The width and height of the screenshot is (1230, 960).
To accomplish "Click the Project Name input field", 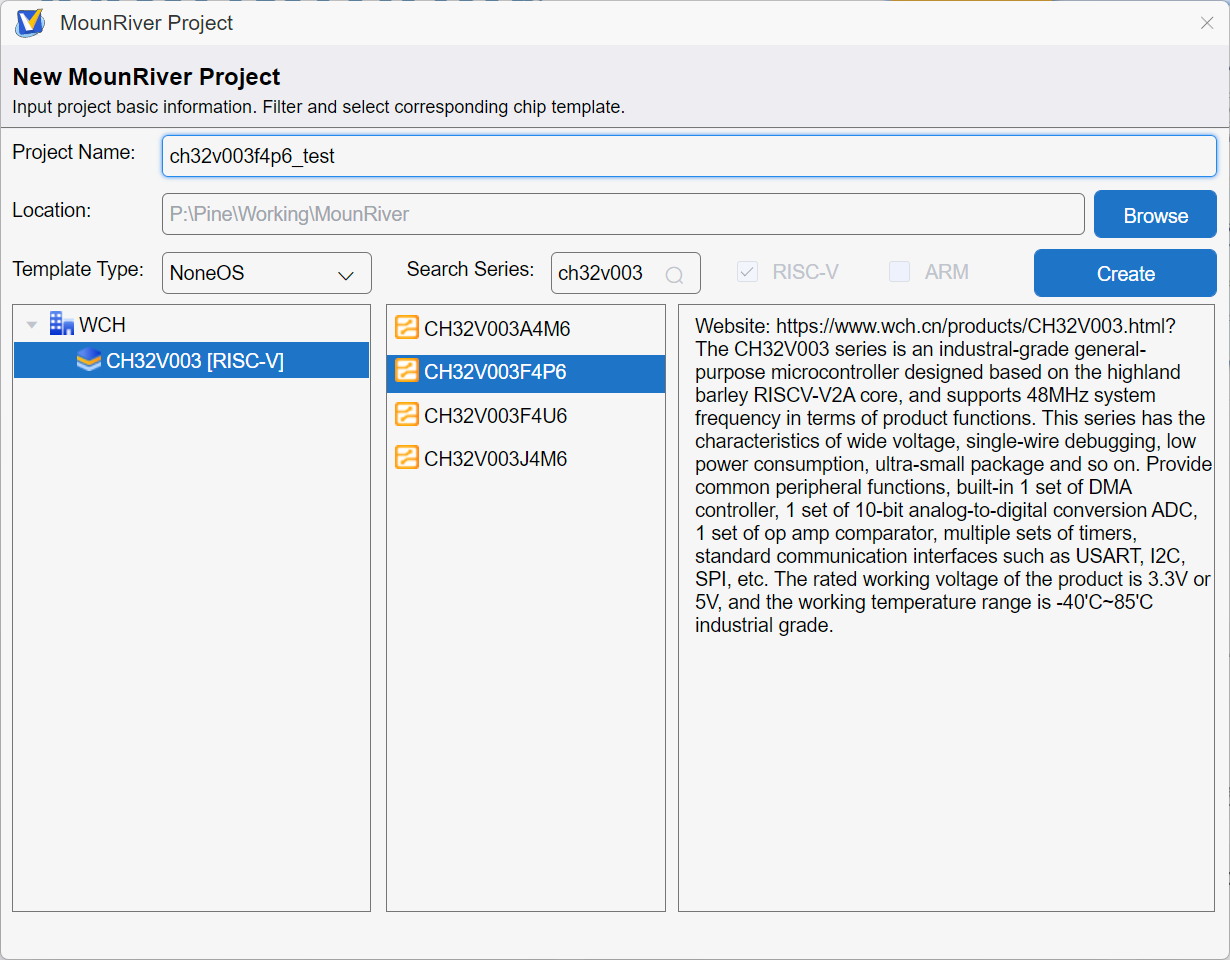I will point(689,156).
